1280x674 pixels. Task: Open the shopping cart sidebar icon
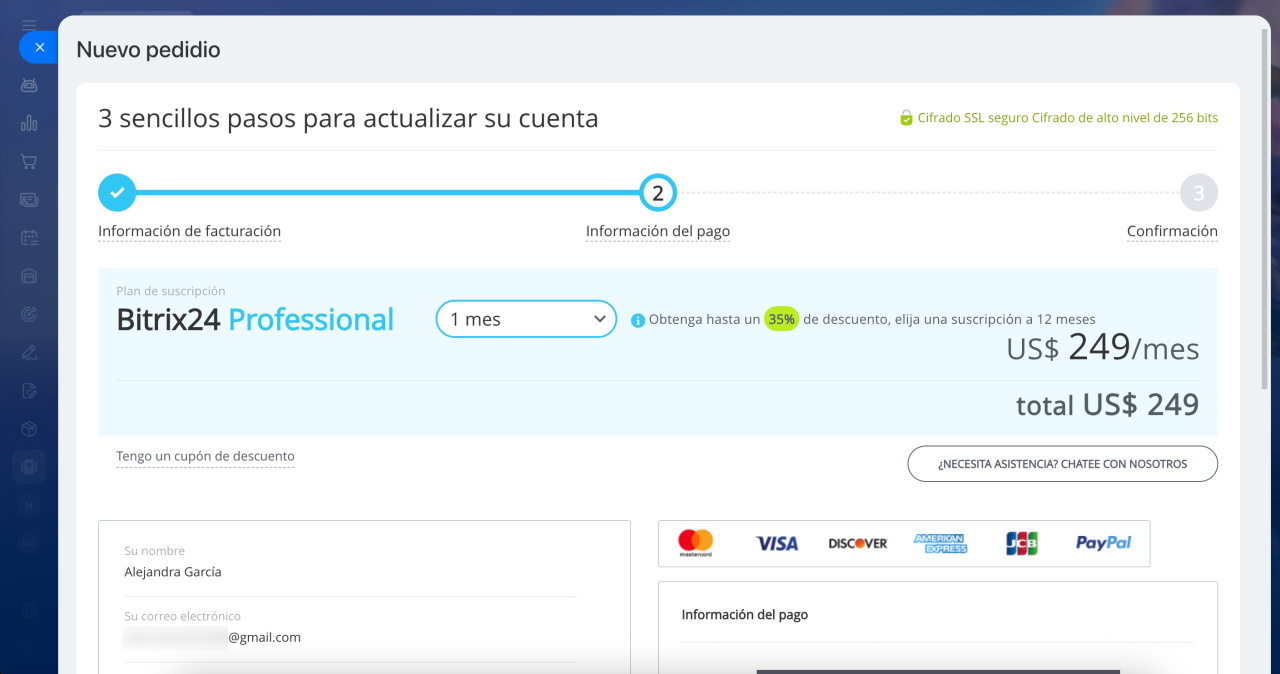[29, 161]
